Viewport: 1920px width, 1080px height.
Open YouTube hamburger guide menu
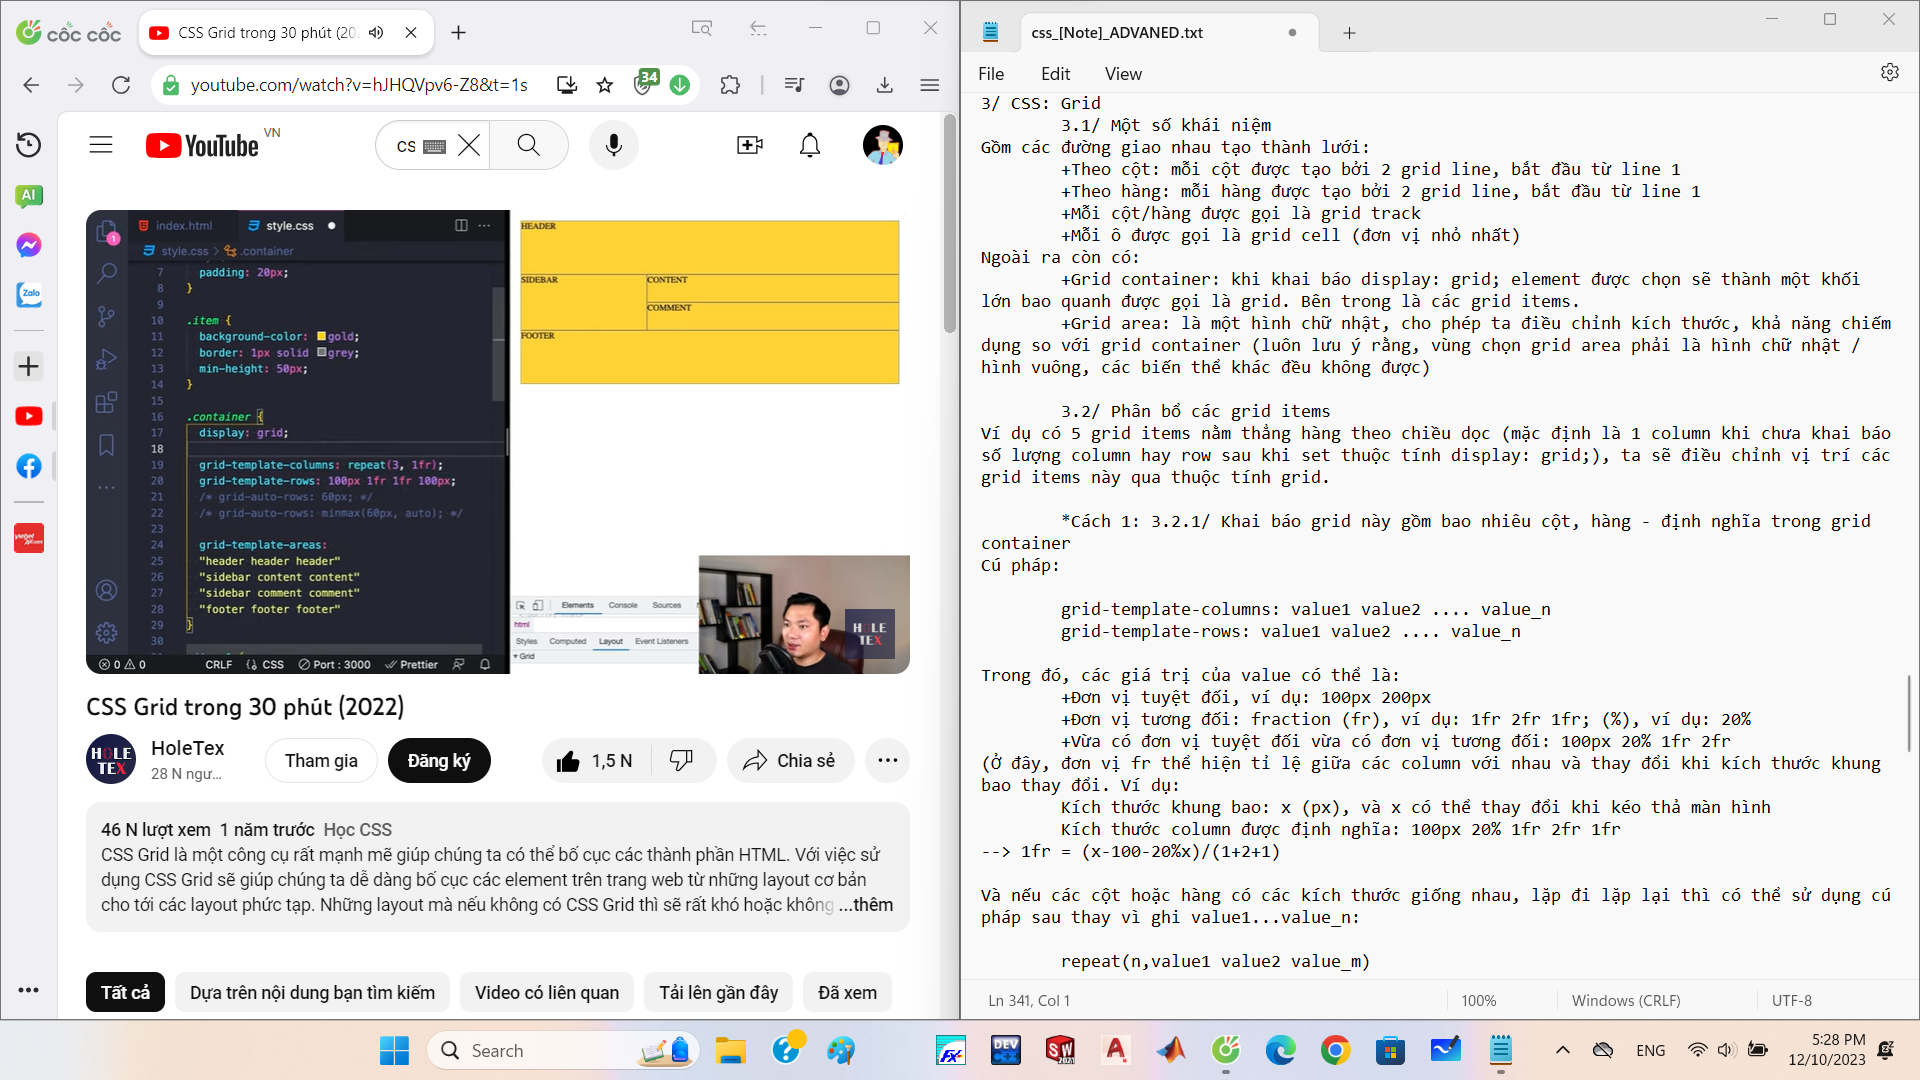point(101,145)
